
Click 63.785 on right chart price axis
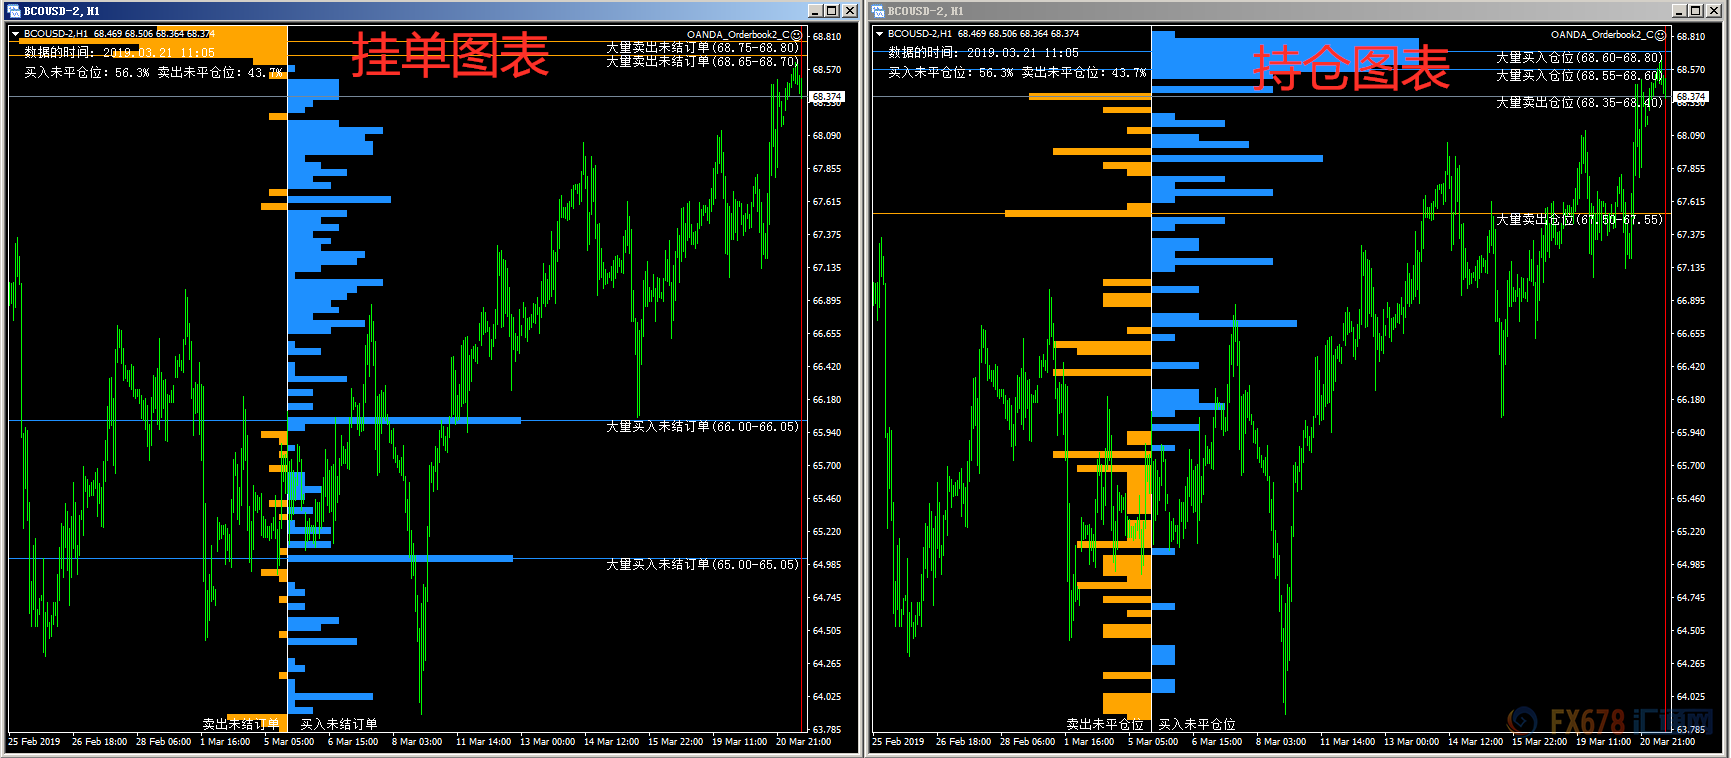1691,730
